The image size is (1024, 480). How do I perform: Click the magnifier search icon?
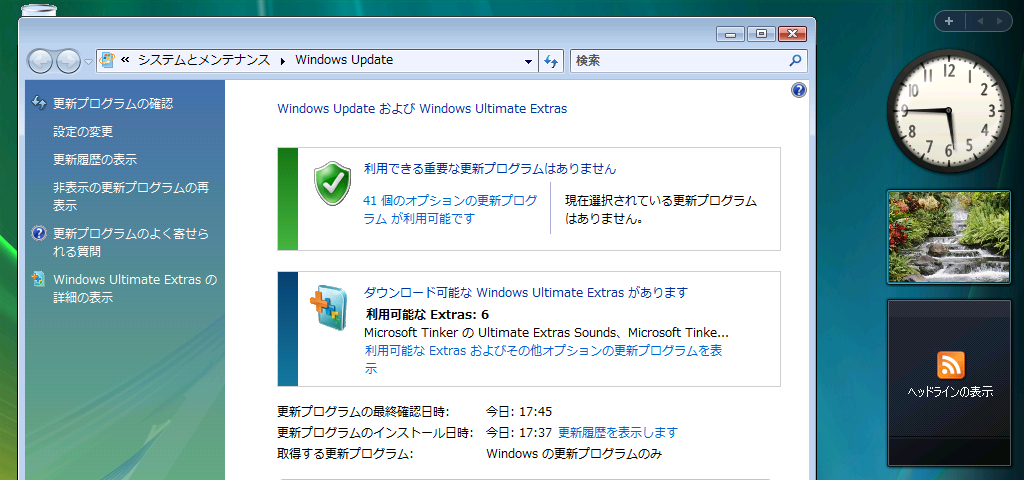[795, 61]
